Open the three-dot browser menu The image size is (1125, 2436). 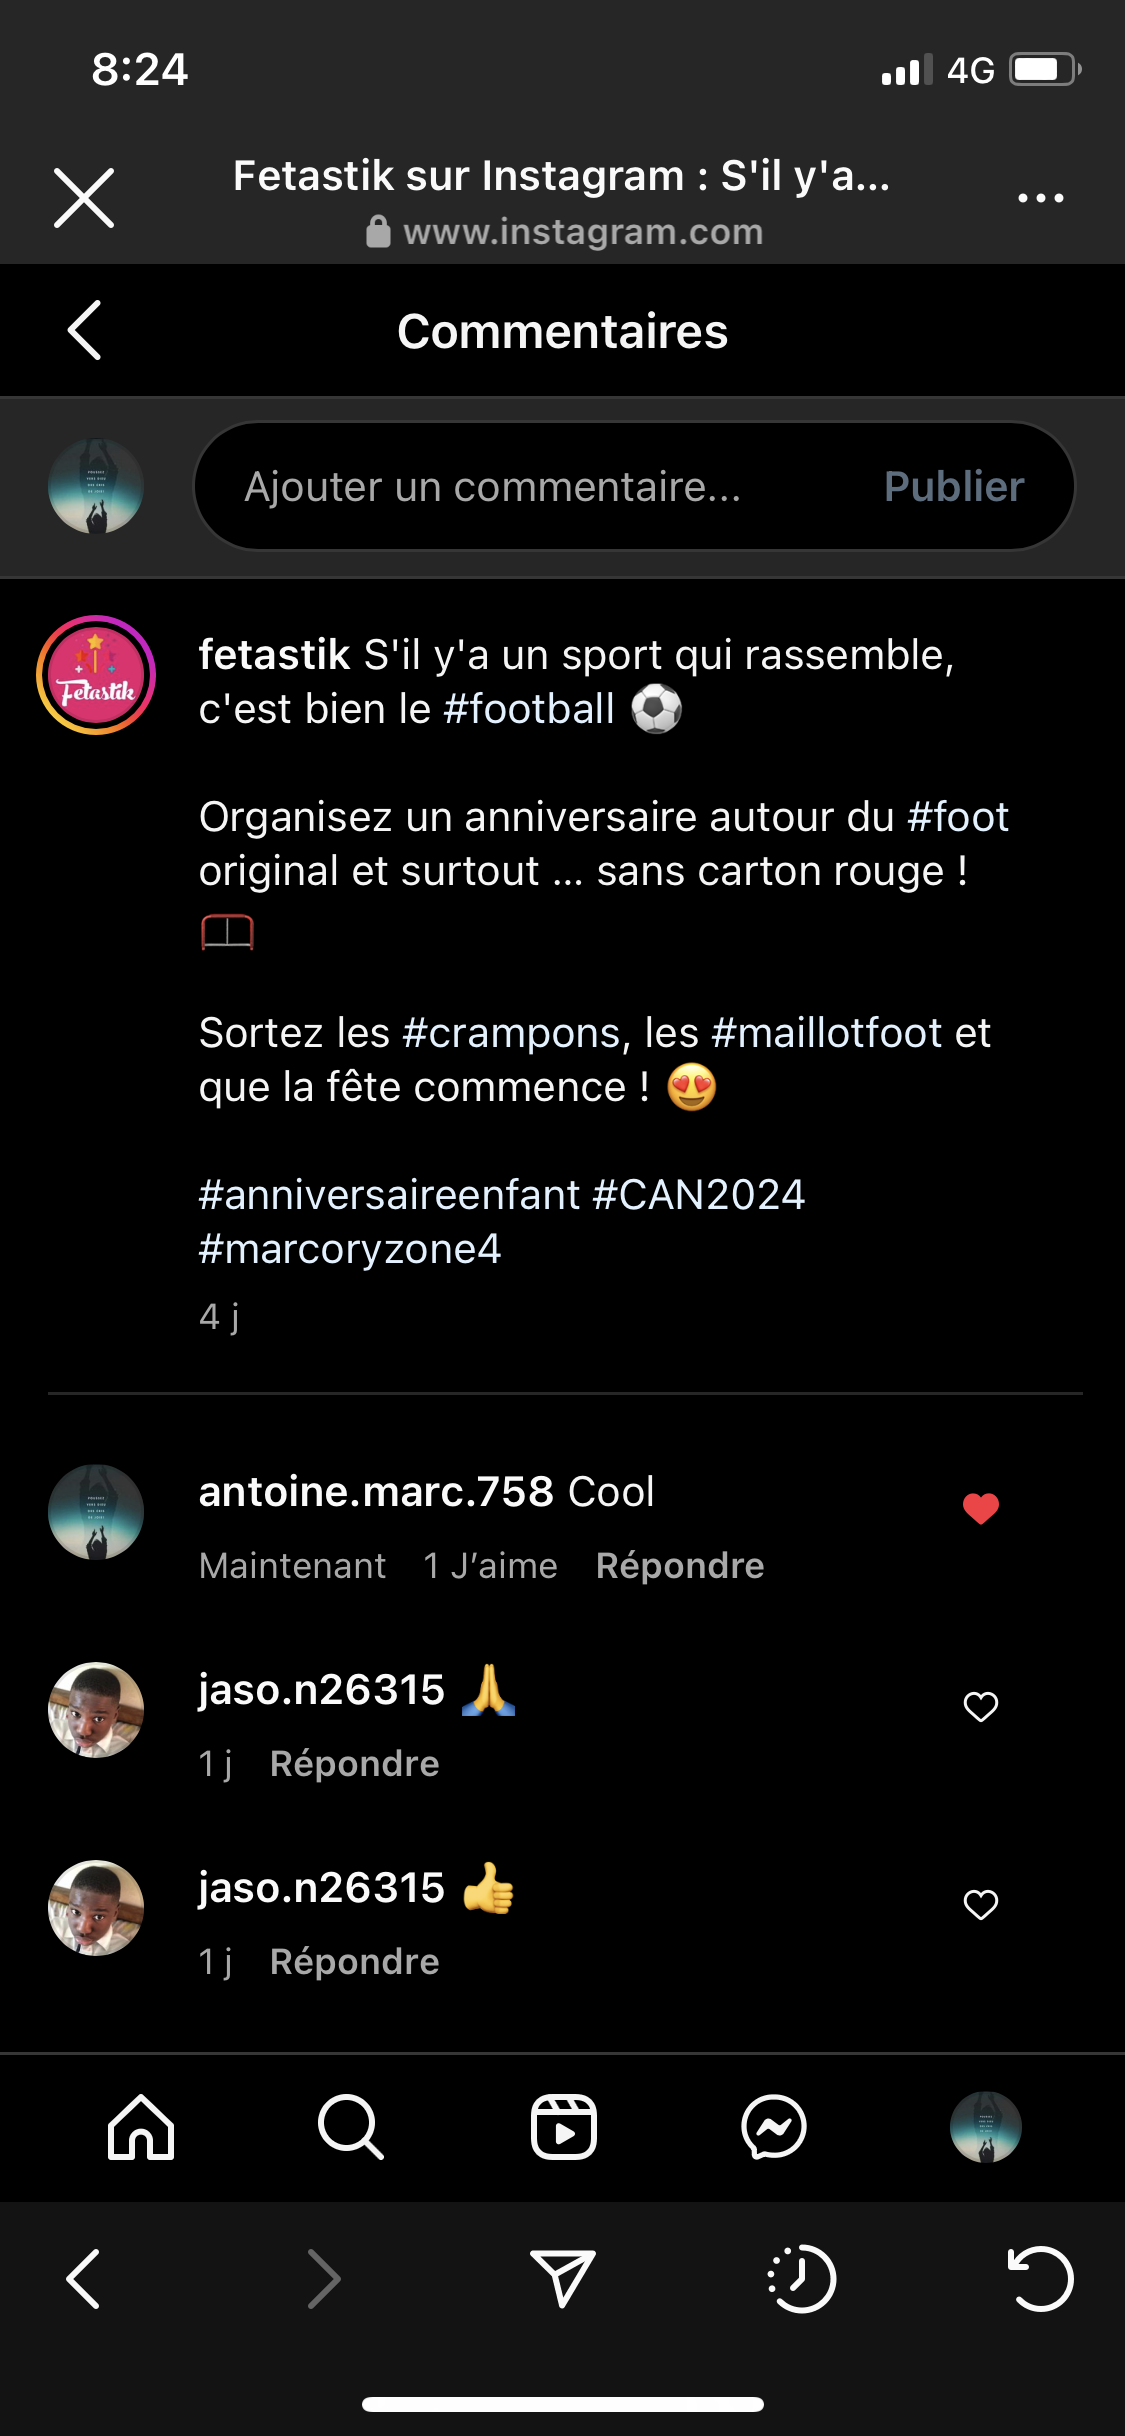click(x=1040, y=198)
